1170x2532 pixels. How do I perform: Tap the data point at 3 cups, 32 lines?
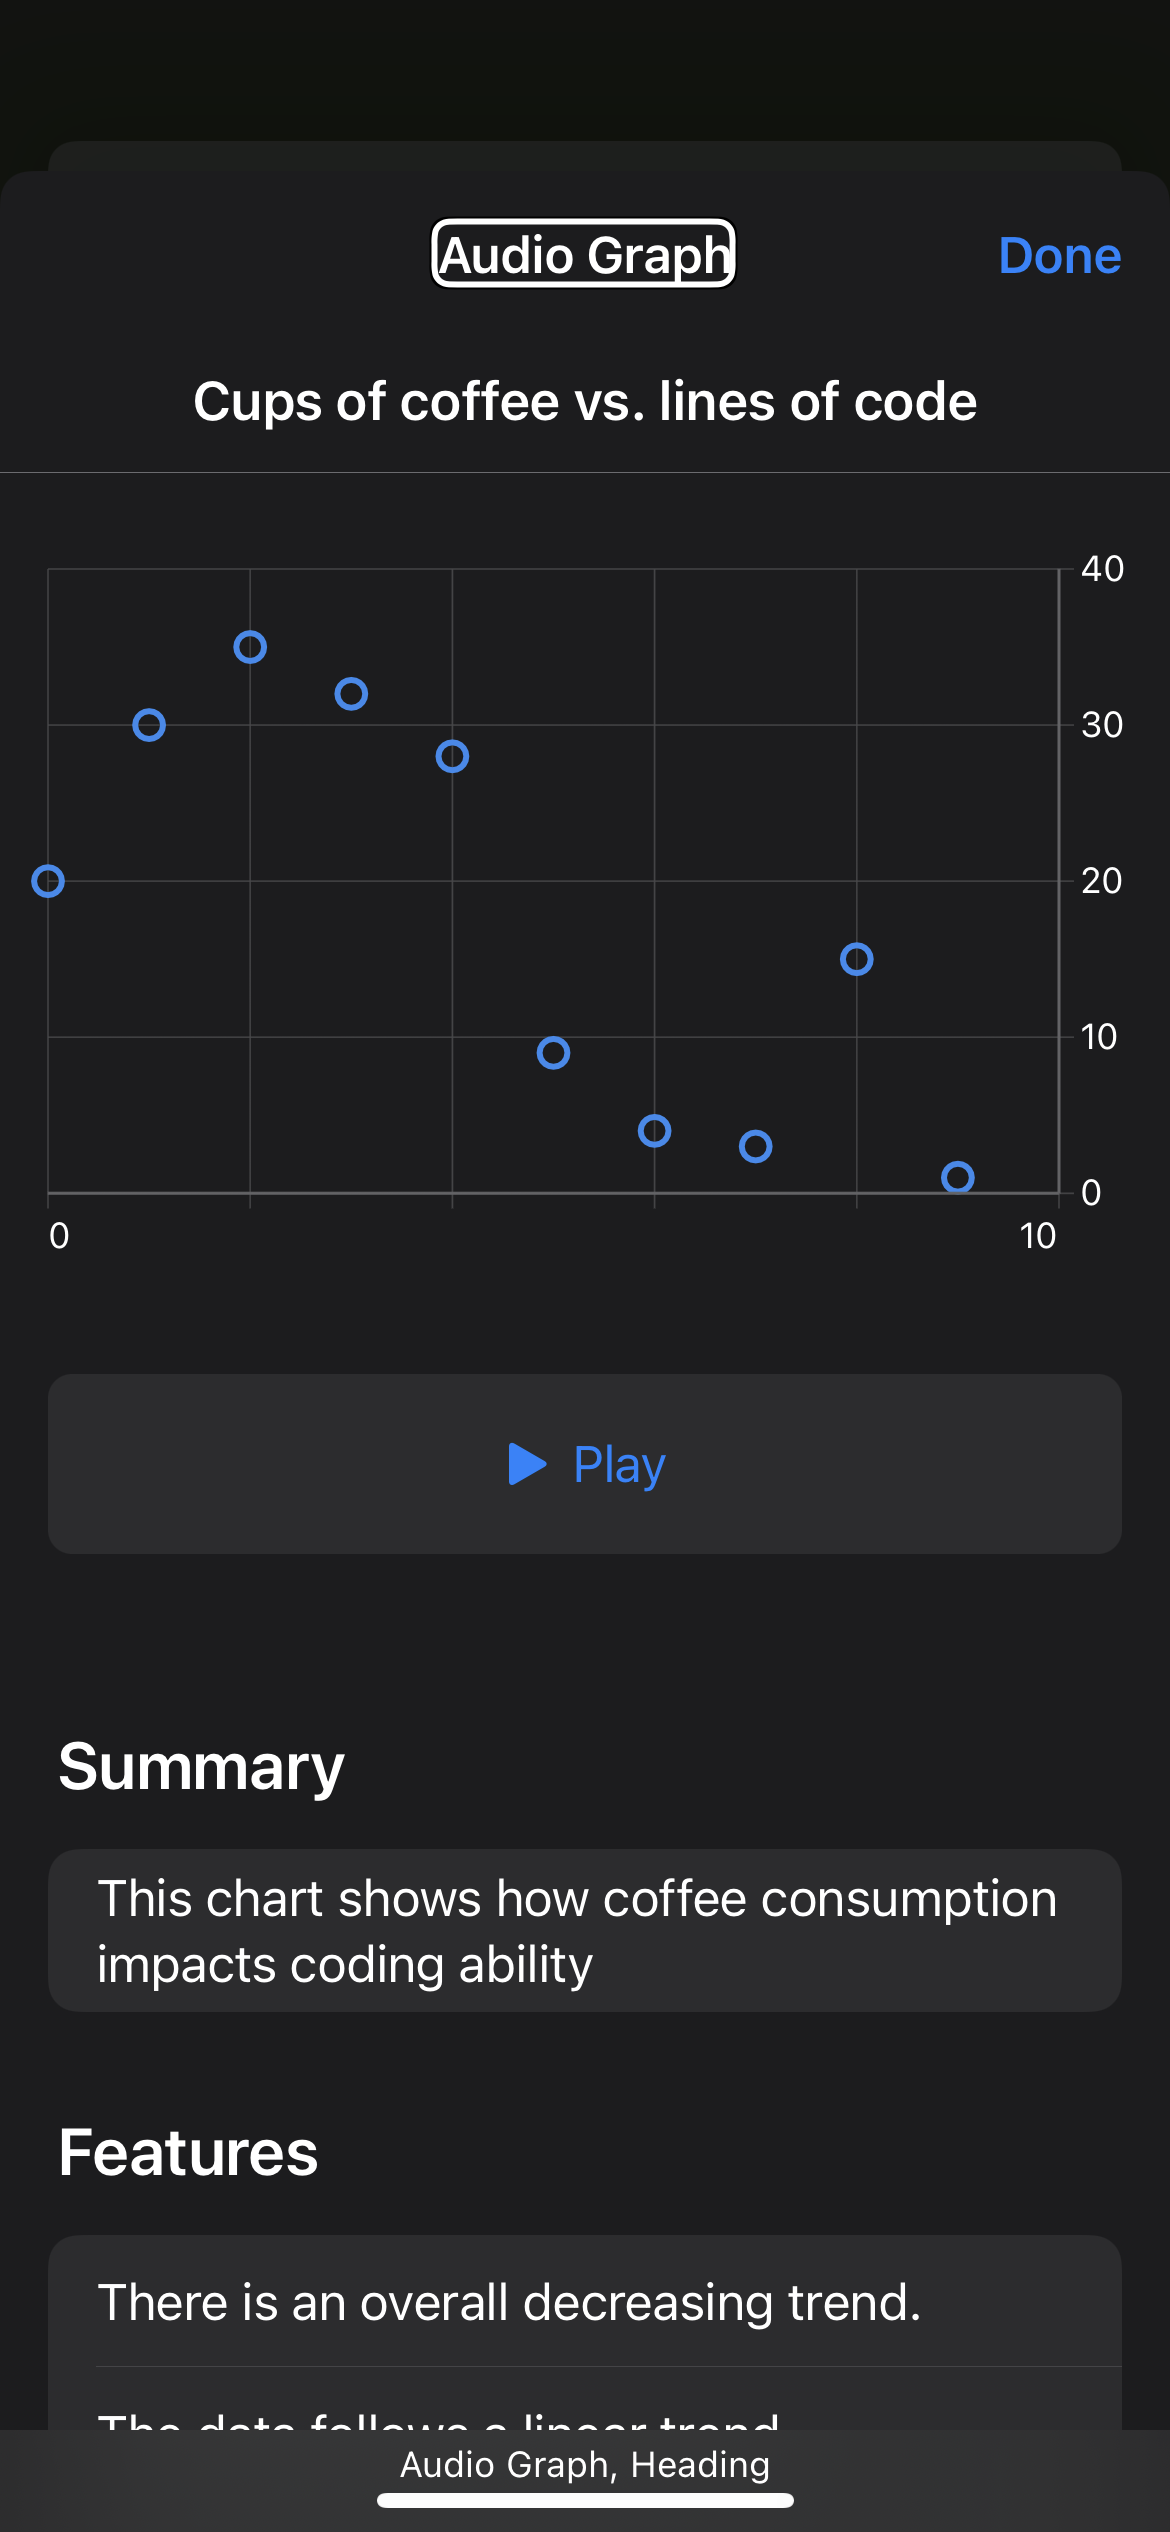[351, 694]
